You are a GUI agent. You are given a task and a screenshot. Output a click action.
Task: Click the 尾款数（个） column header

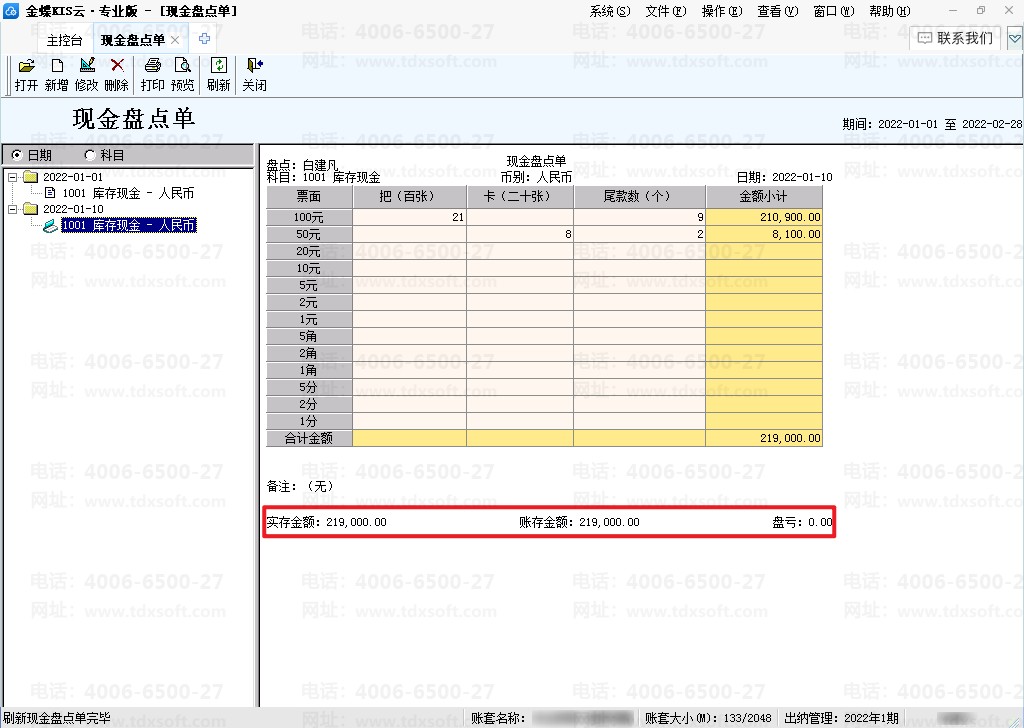point(639,197)
